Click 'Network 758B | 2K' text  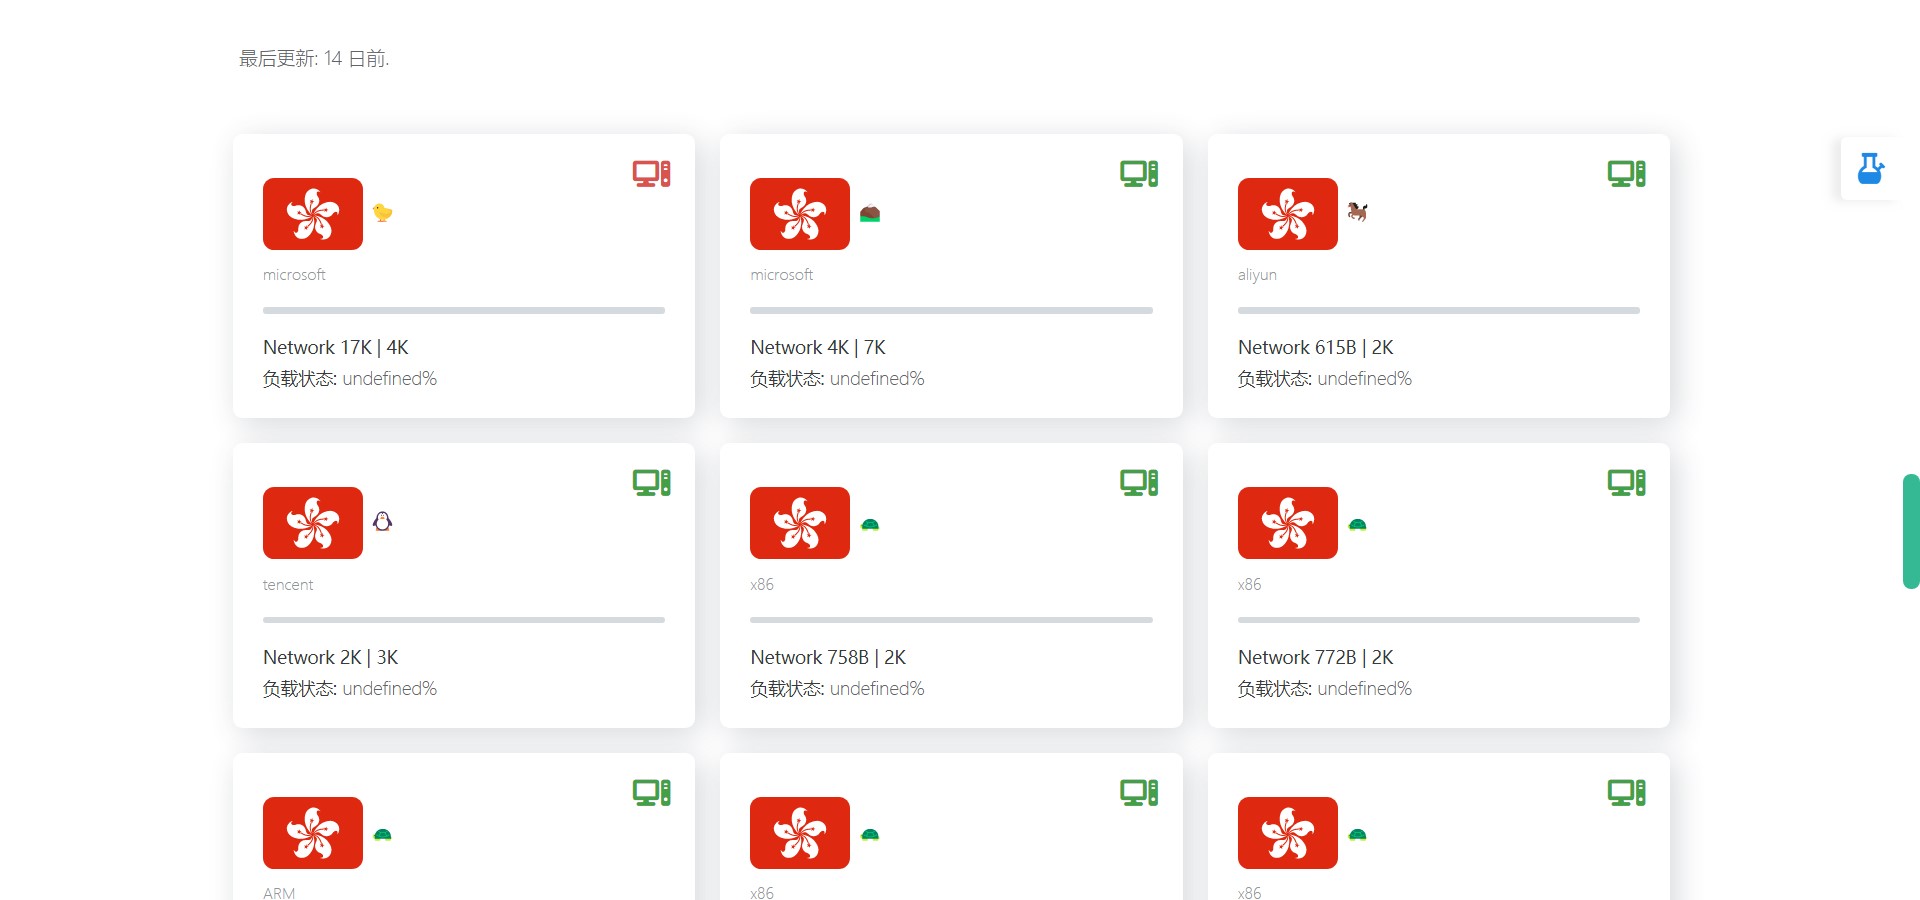point(828,657)
